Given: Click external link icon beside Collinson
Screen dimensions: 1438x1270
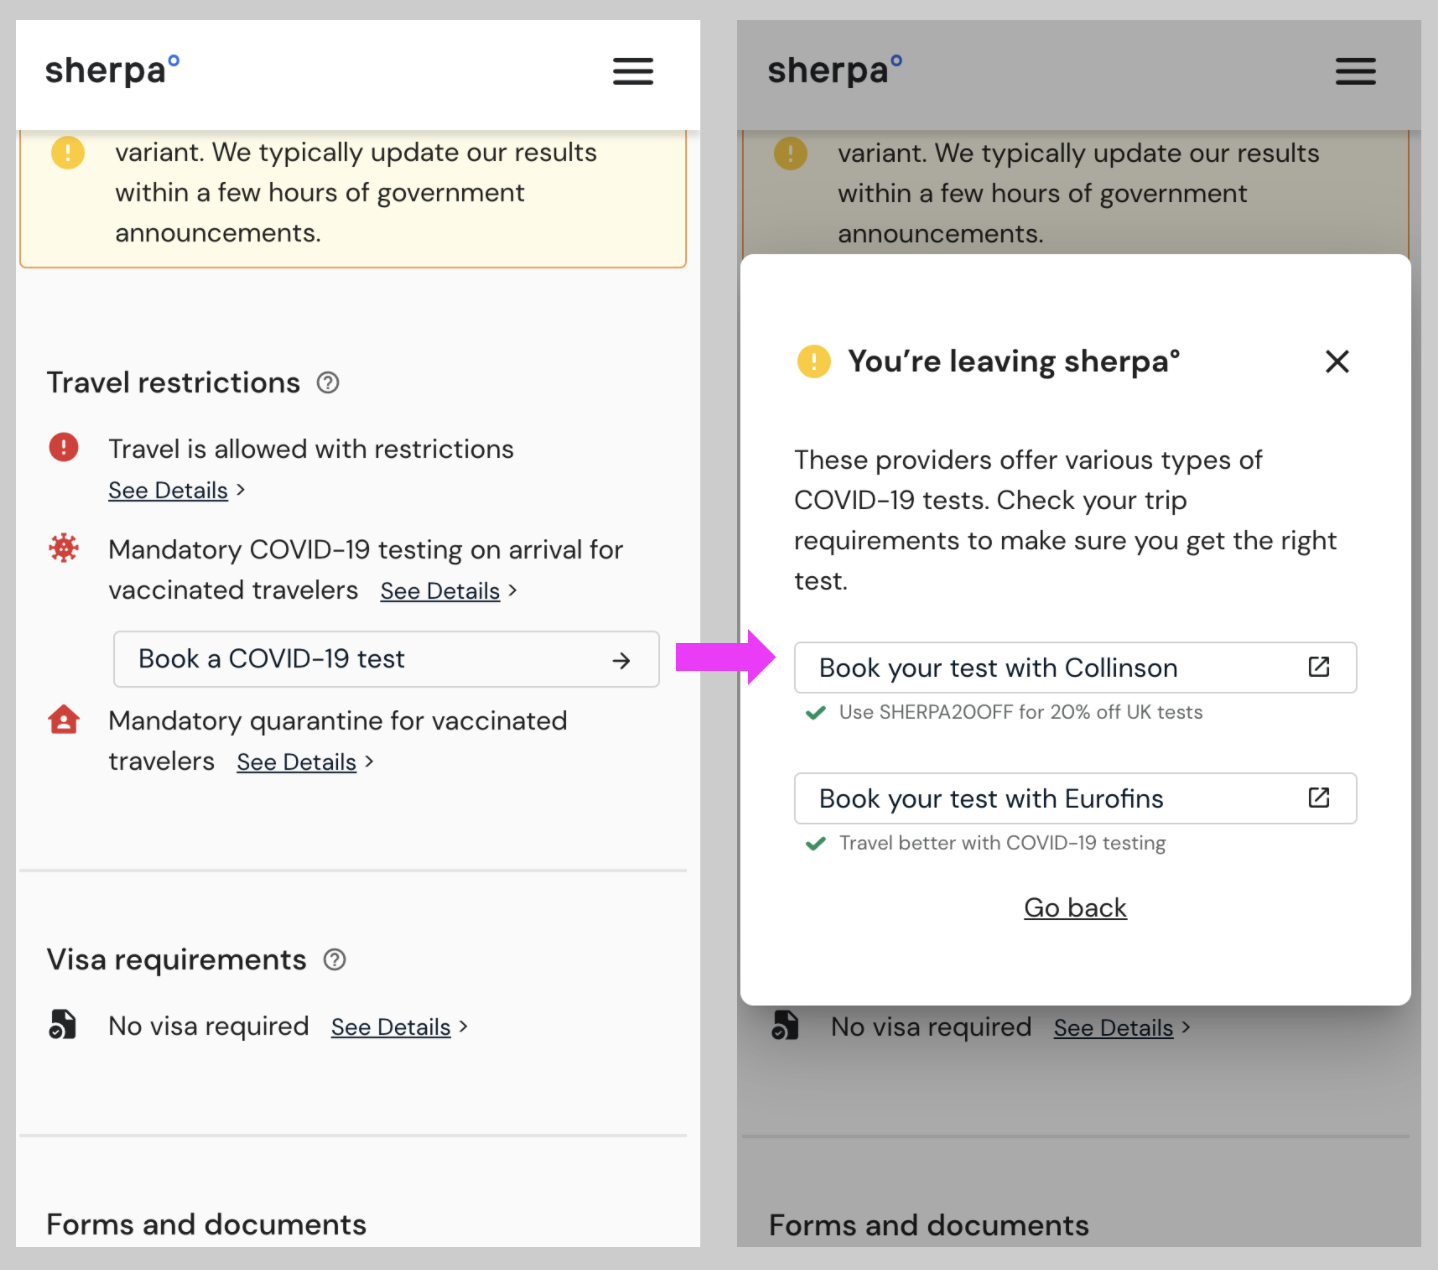Looking at the screenshot, I should pyautogui.click(x=1319, y=667).
